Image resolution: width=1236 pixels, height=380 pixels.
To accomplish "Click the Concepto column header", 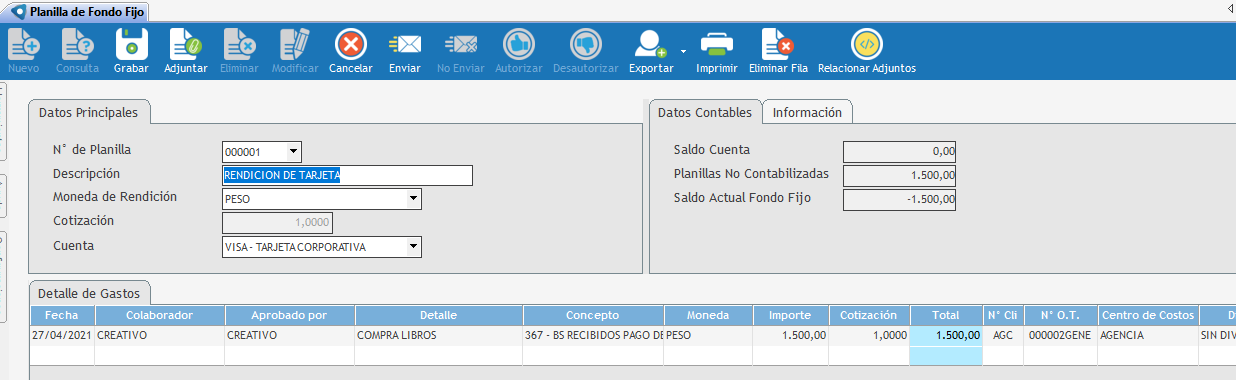I will click(x=593, y=315).
